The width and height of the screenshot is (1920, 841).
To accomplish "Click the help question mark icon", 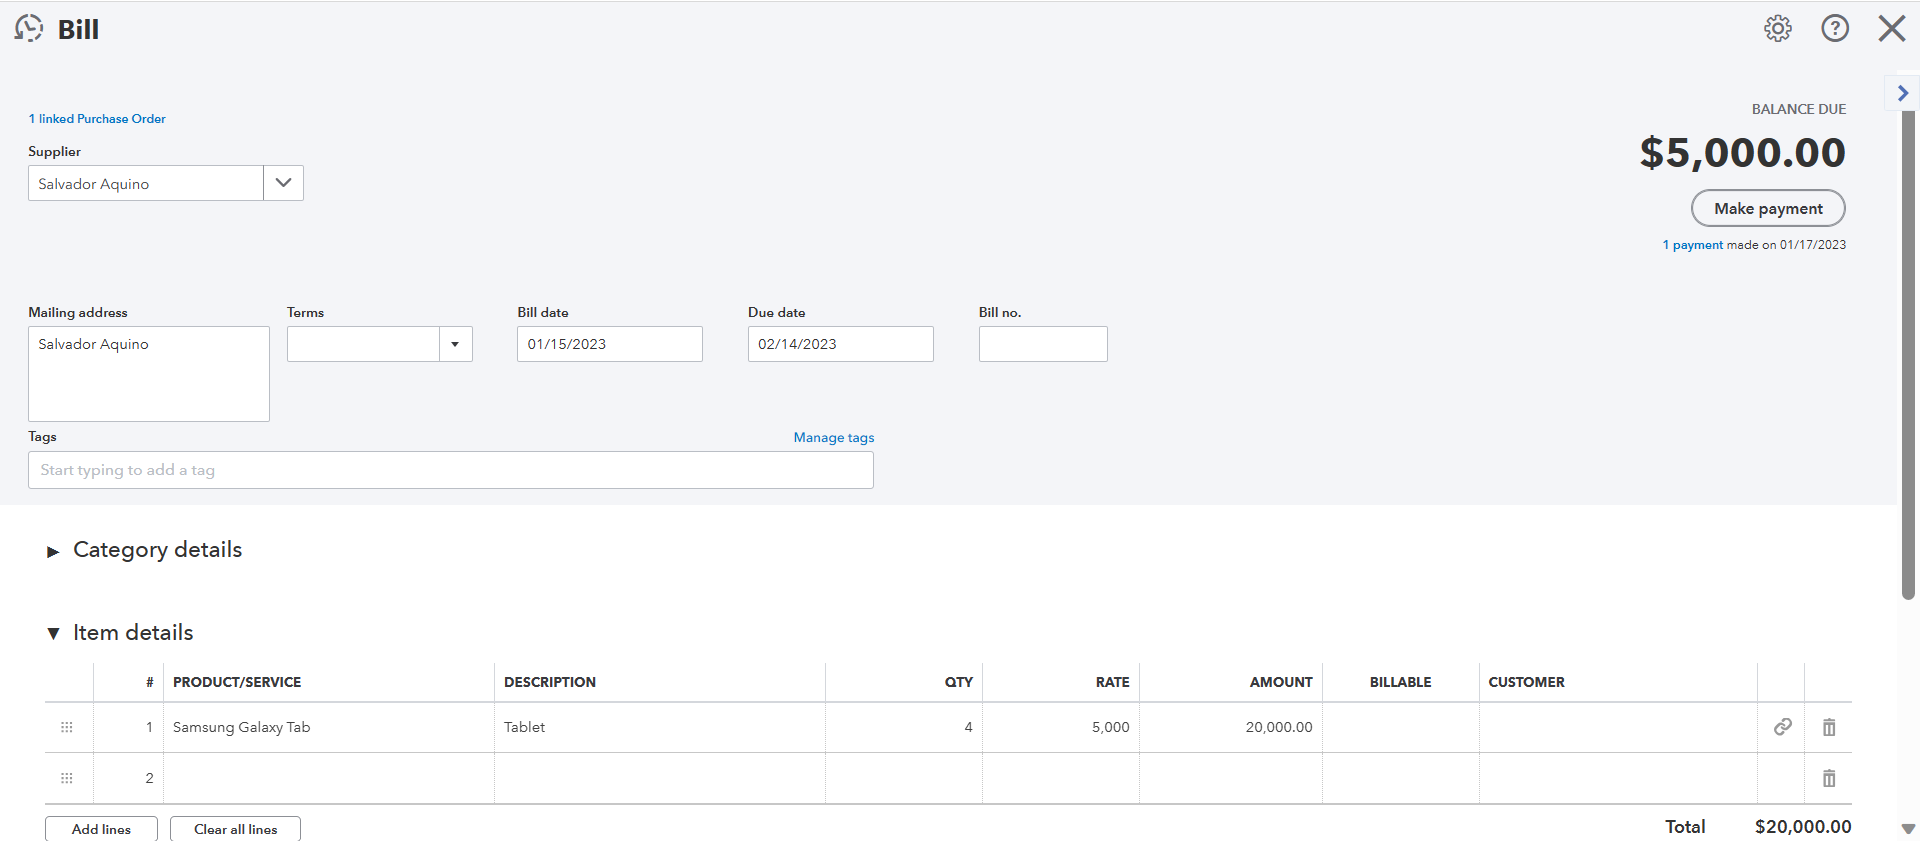I will [x=1834, y=28].
